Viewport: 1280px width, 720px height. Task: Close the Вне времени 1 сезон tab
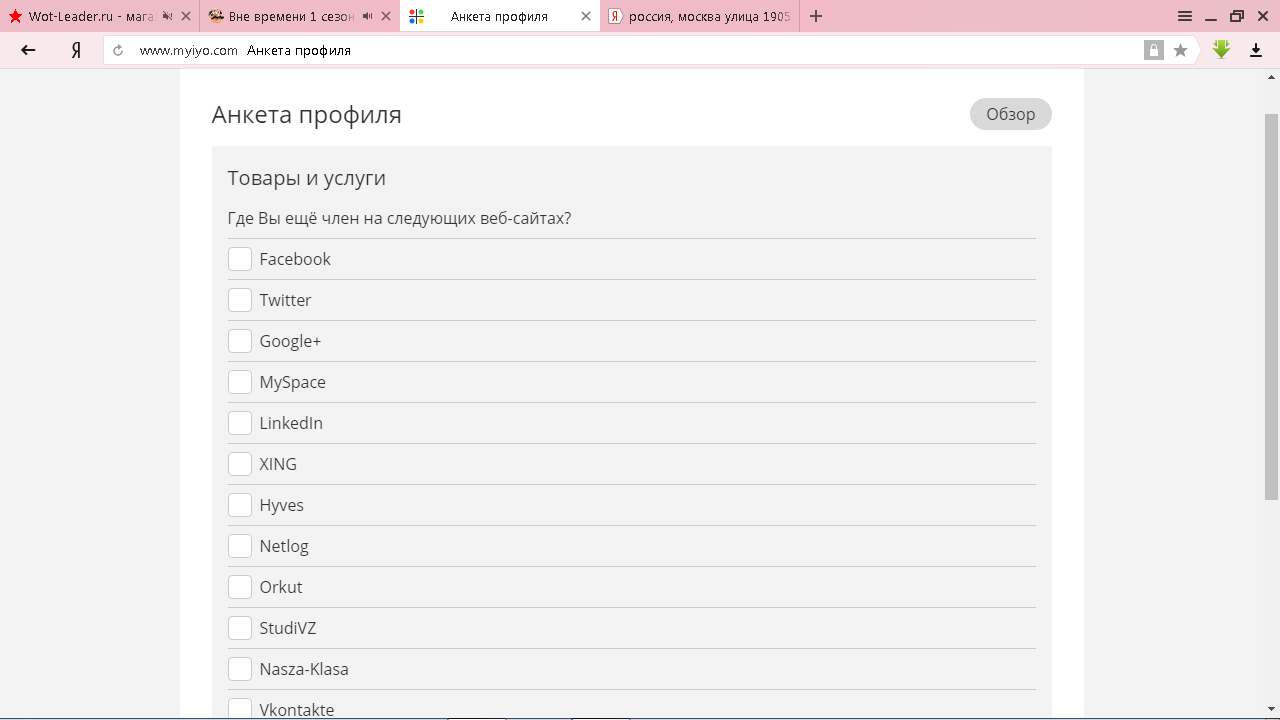pyautogui.click(x=386, y=16)
